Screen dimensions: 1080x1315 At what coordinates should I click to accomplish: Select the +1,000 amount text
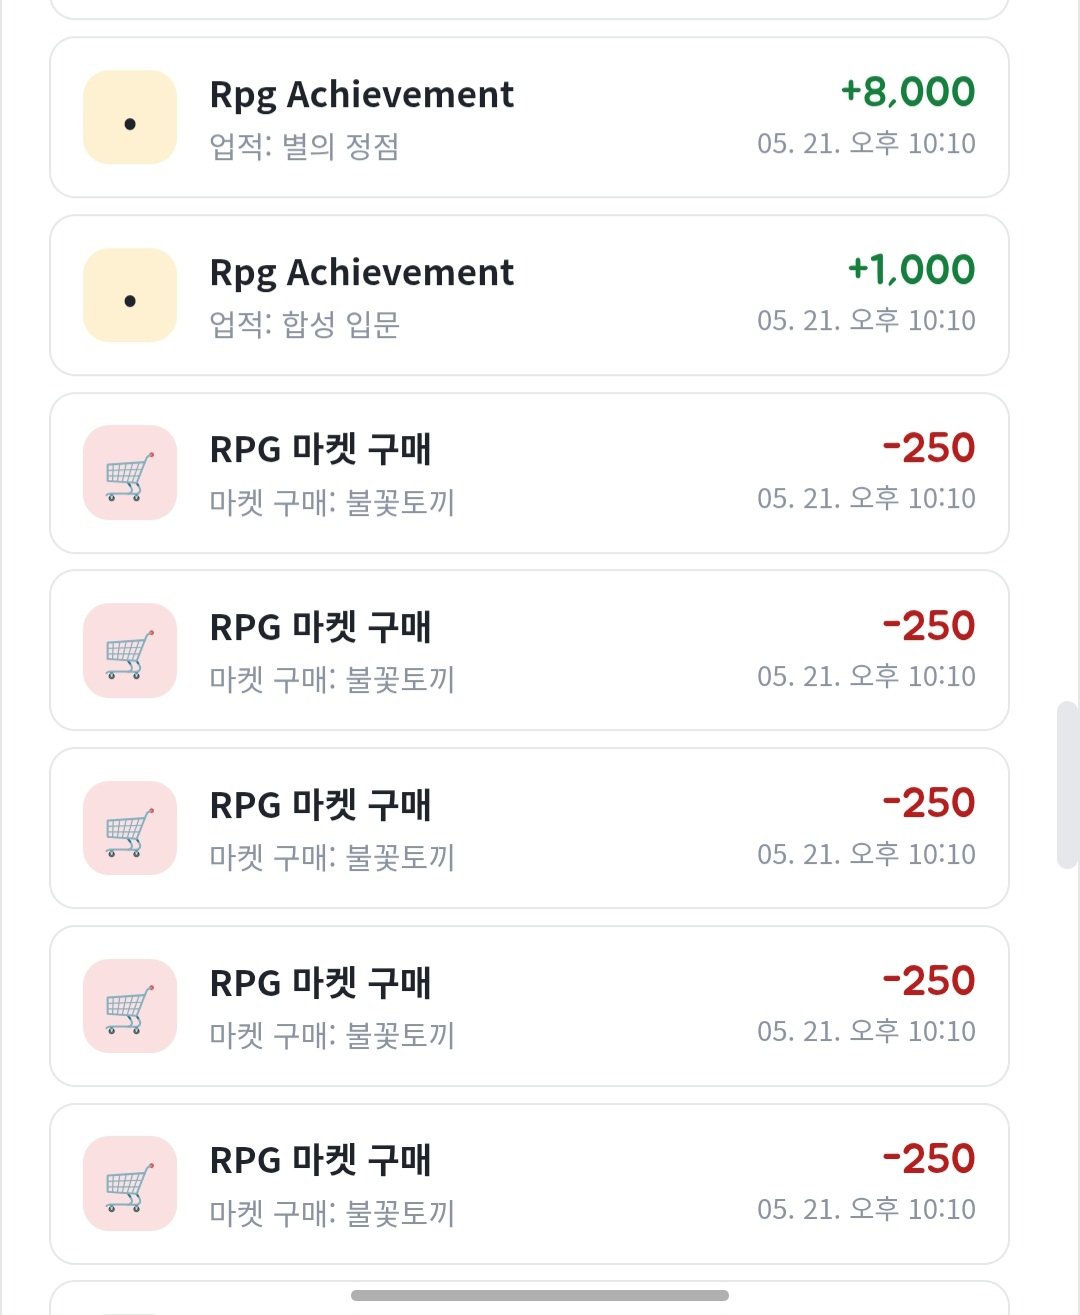[x=911, y=270]
